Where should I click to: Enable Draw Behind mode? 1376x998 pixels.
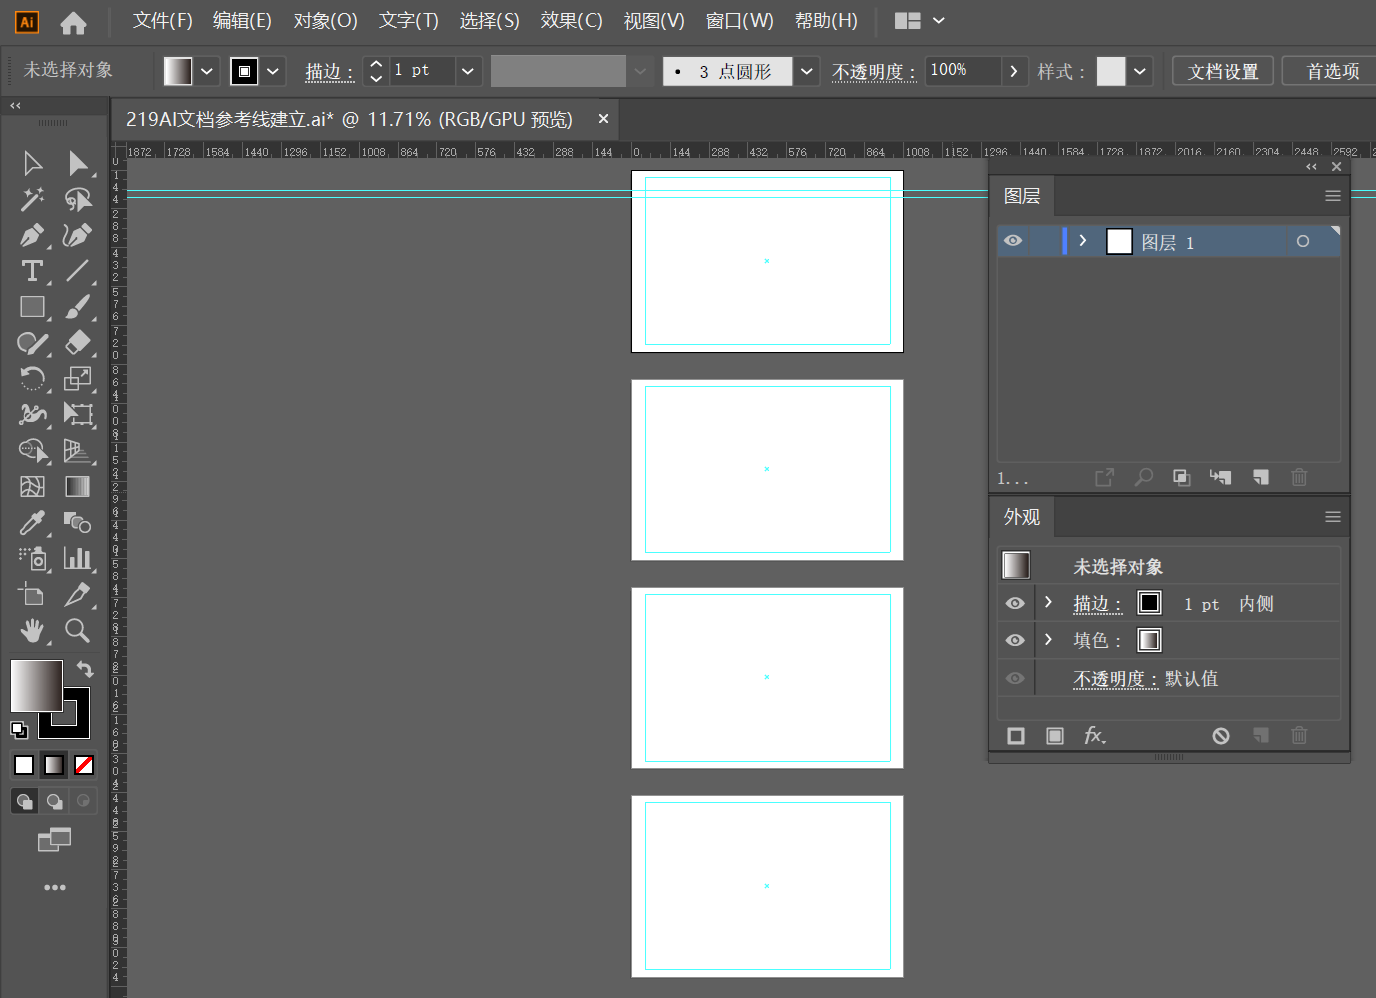[x=54, y=801]
